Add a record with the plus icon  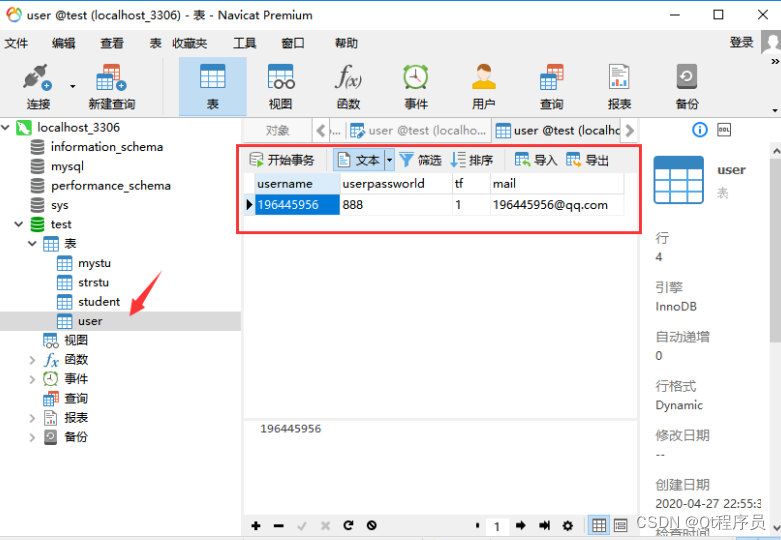click(x=256, y=526)
